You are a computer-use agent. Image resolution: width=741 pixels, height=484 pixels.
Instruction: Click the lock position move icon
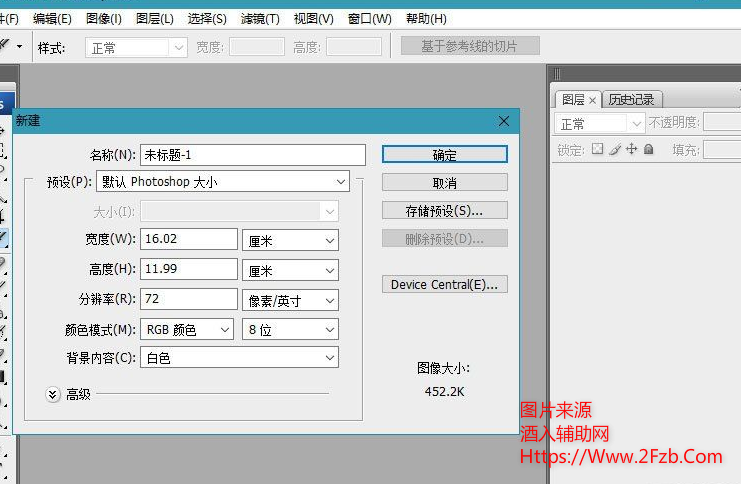[632, 149]
